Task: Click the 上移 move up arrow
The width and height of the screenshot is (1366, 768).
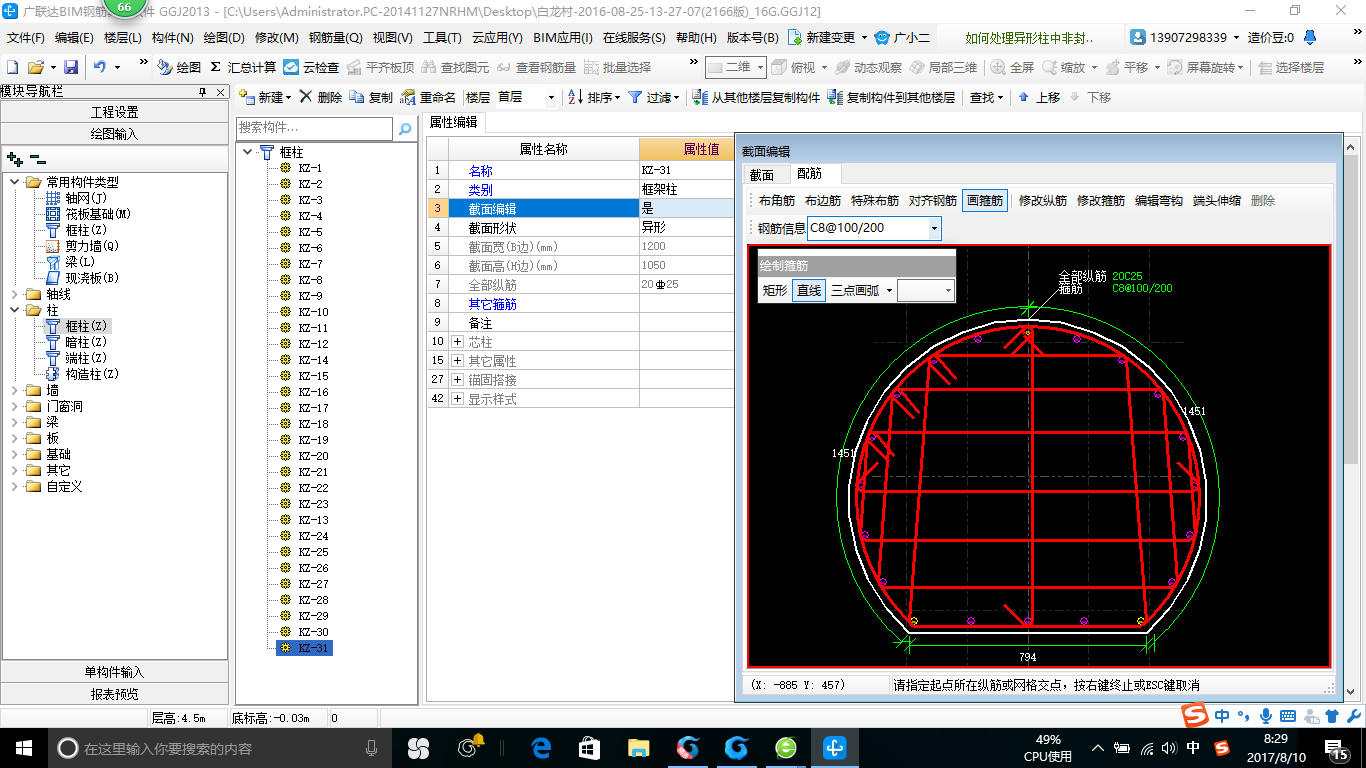Action: pos(1023,97)
